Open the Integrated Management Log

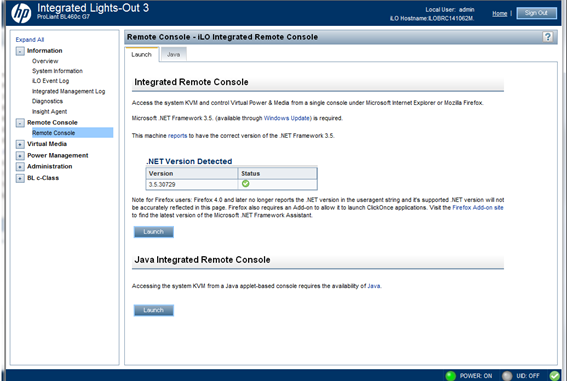[68, 91]
